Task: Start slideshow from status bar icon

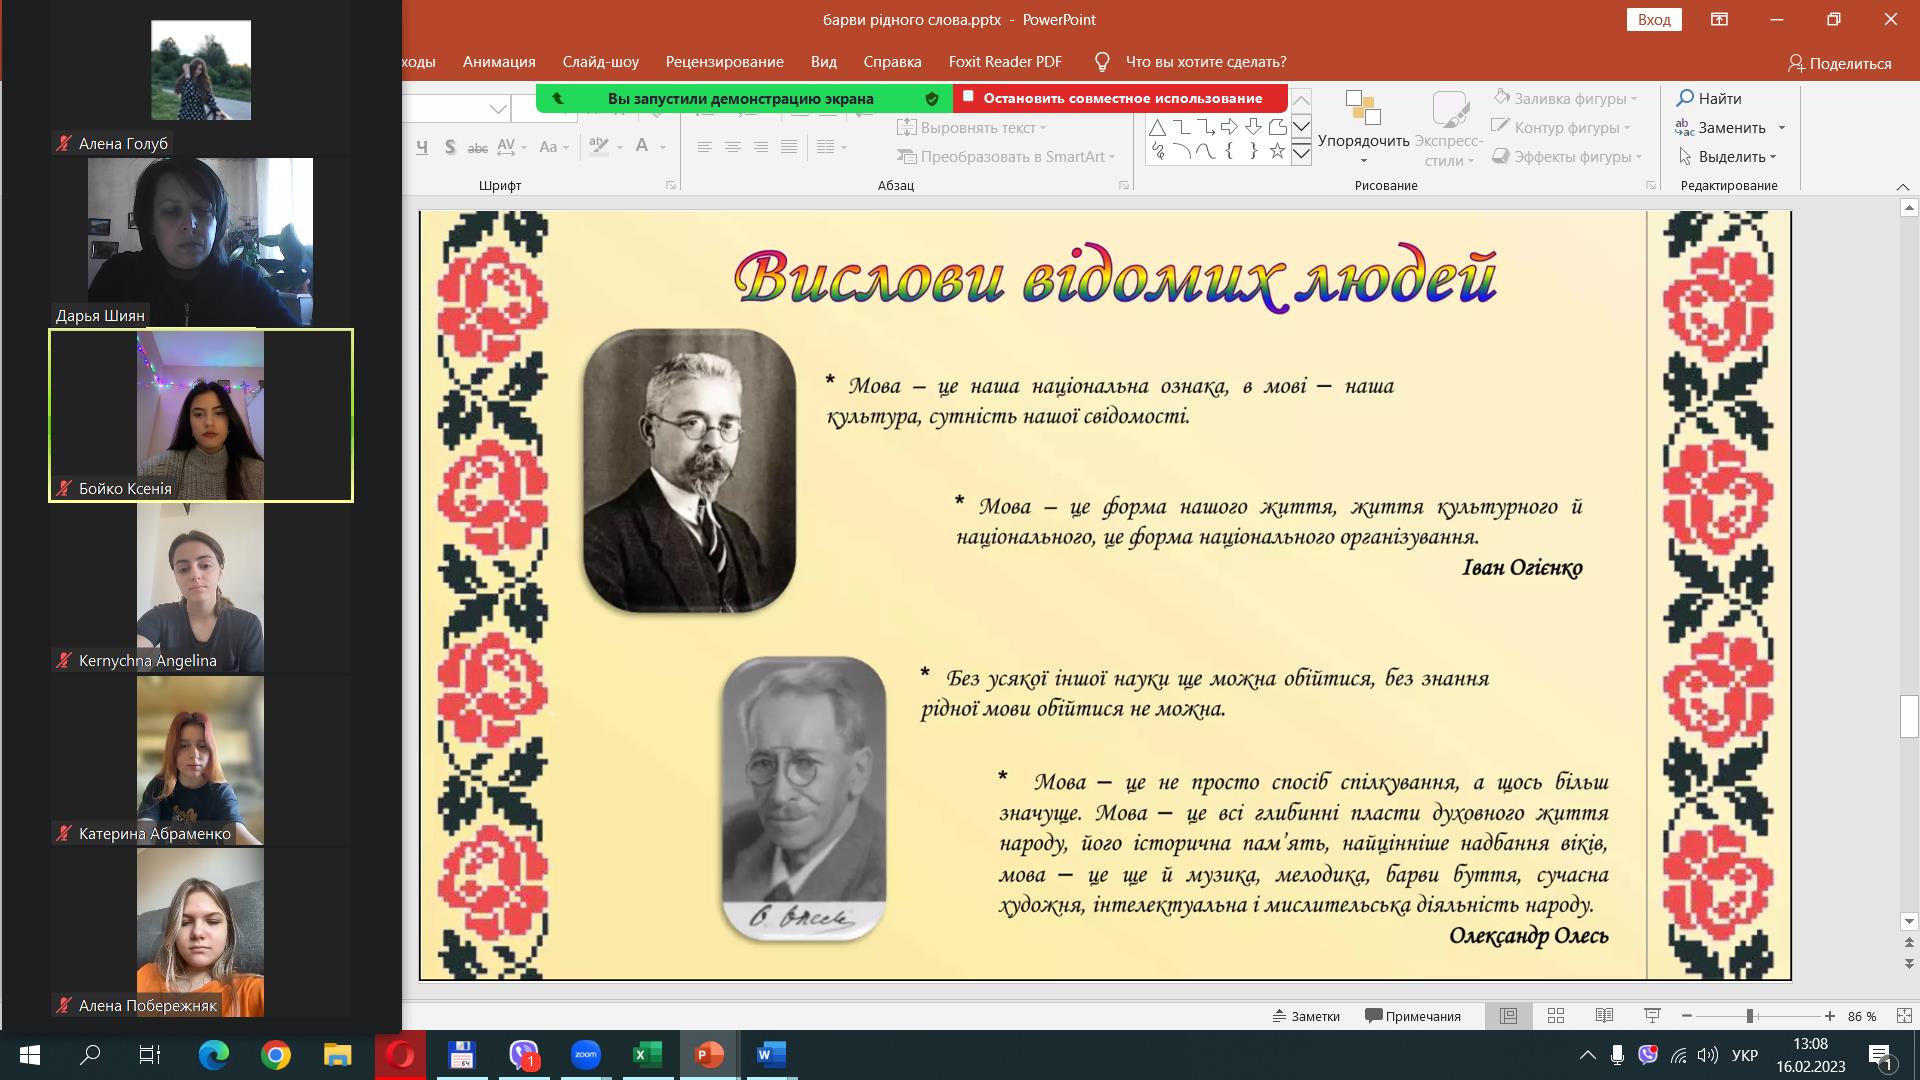Action: (x=1652, y=1016)
